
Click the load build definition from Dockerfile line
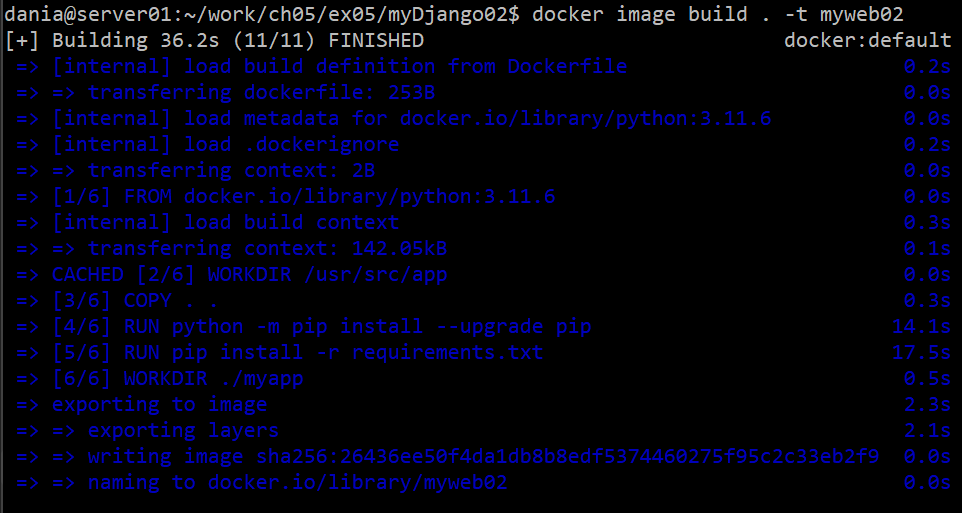[340, 67]
